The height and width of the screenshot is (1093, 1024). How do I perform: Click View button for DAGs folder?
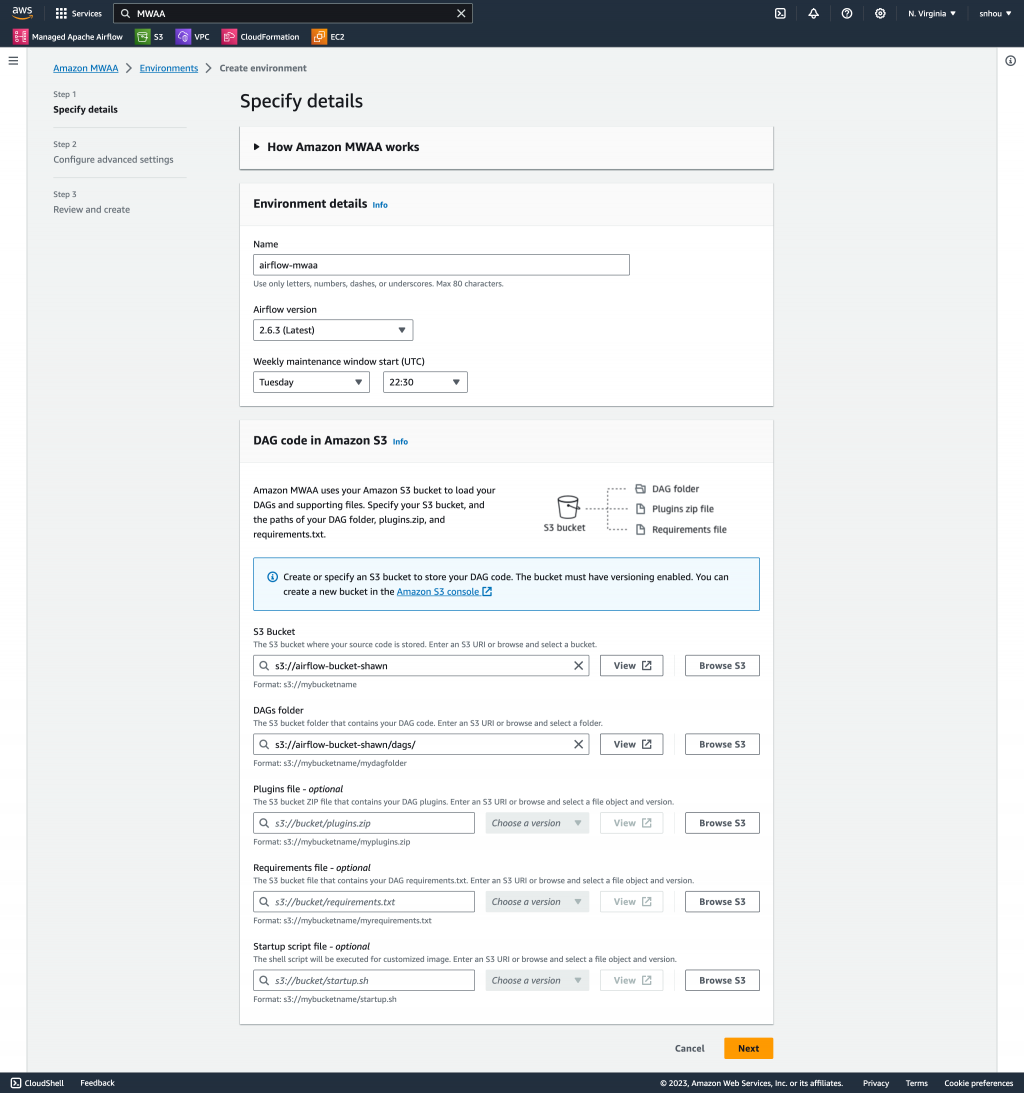coord(632,744)
